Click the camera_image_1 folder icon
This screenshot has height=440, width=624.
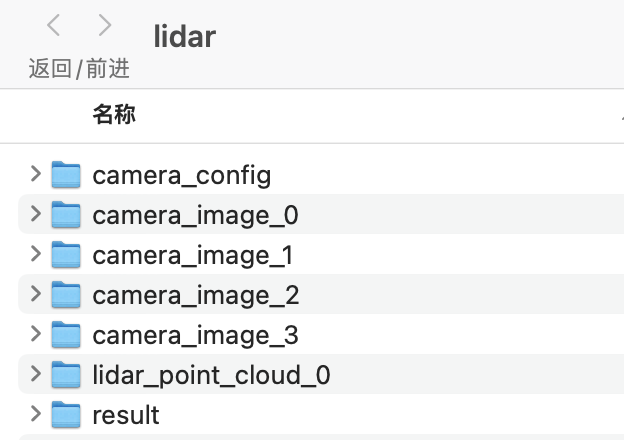click(66, 255)
